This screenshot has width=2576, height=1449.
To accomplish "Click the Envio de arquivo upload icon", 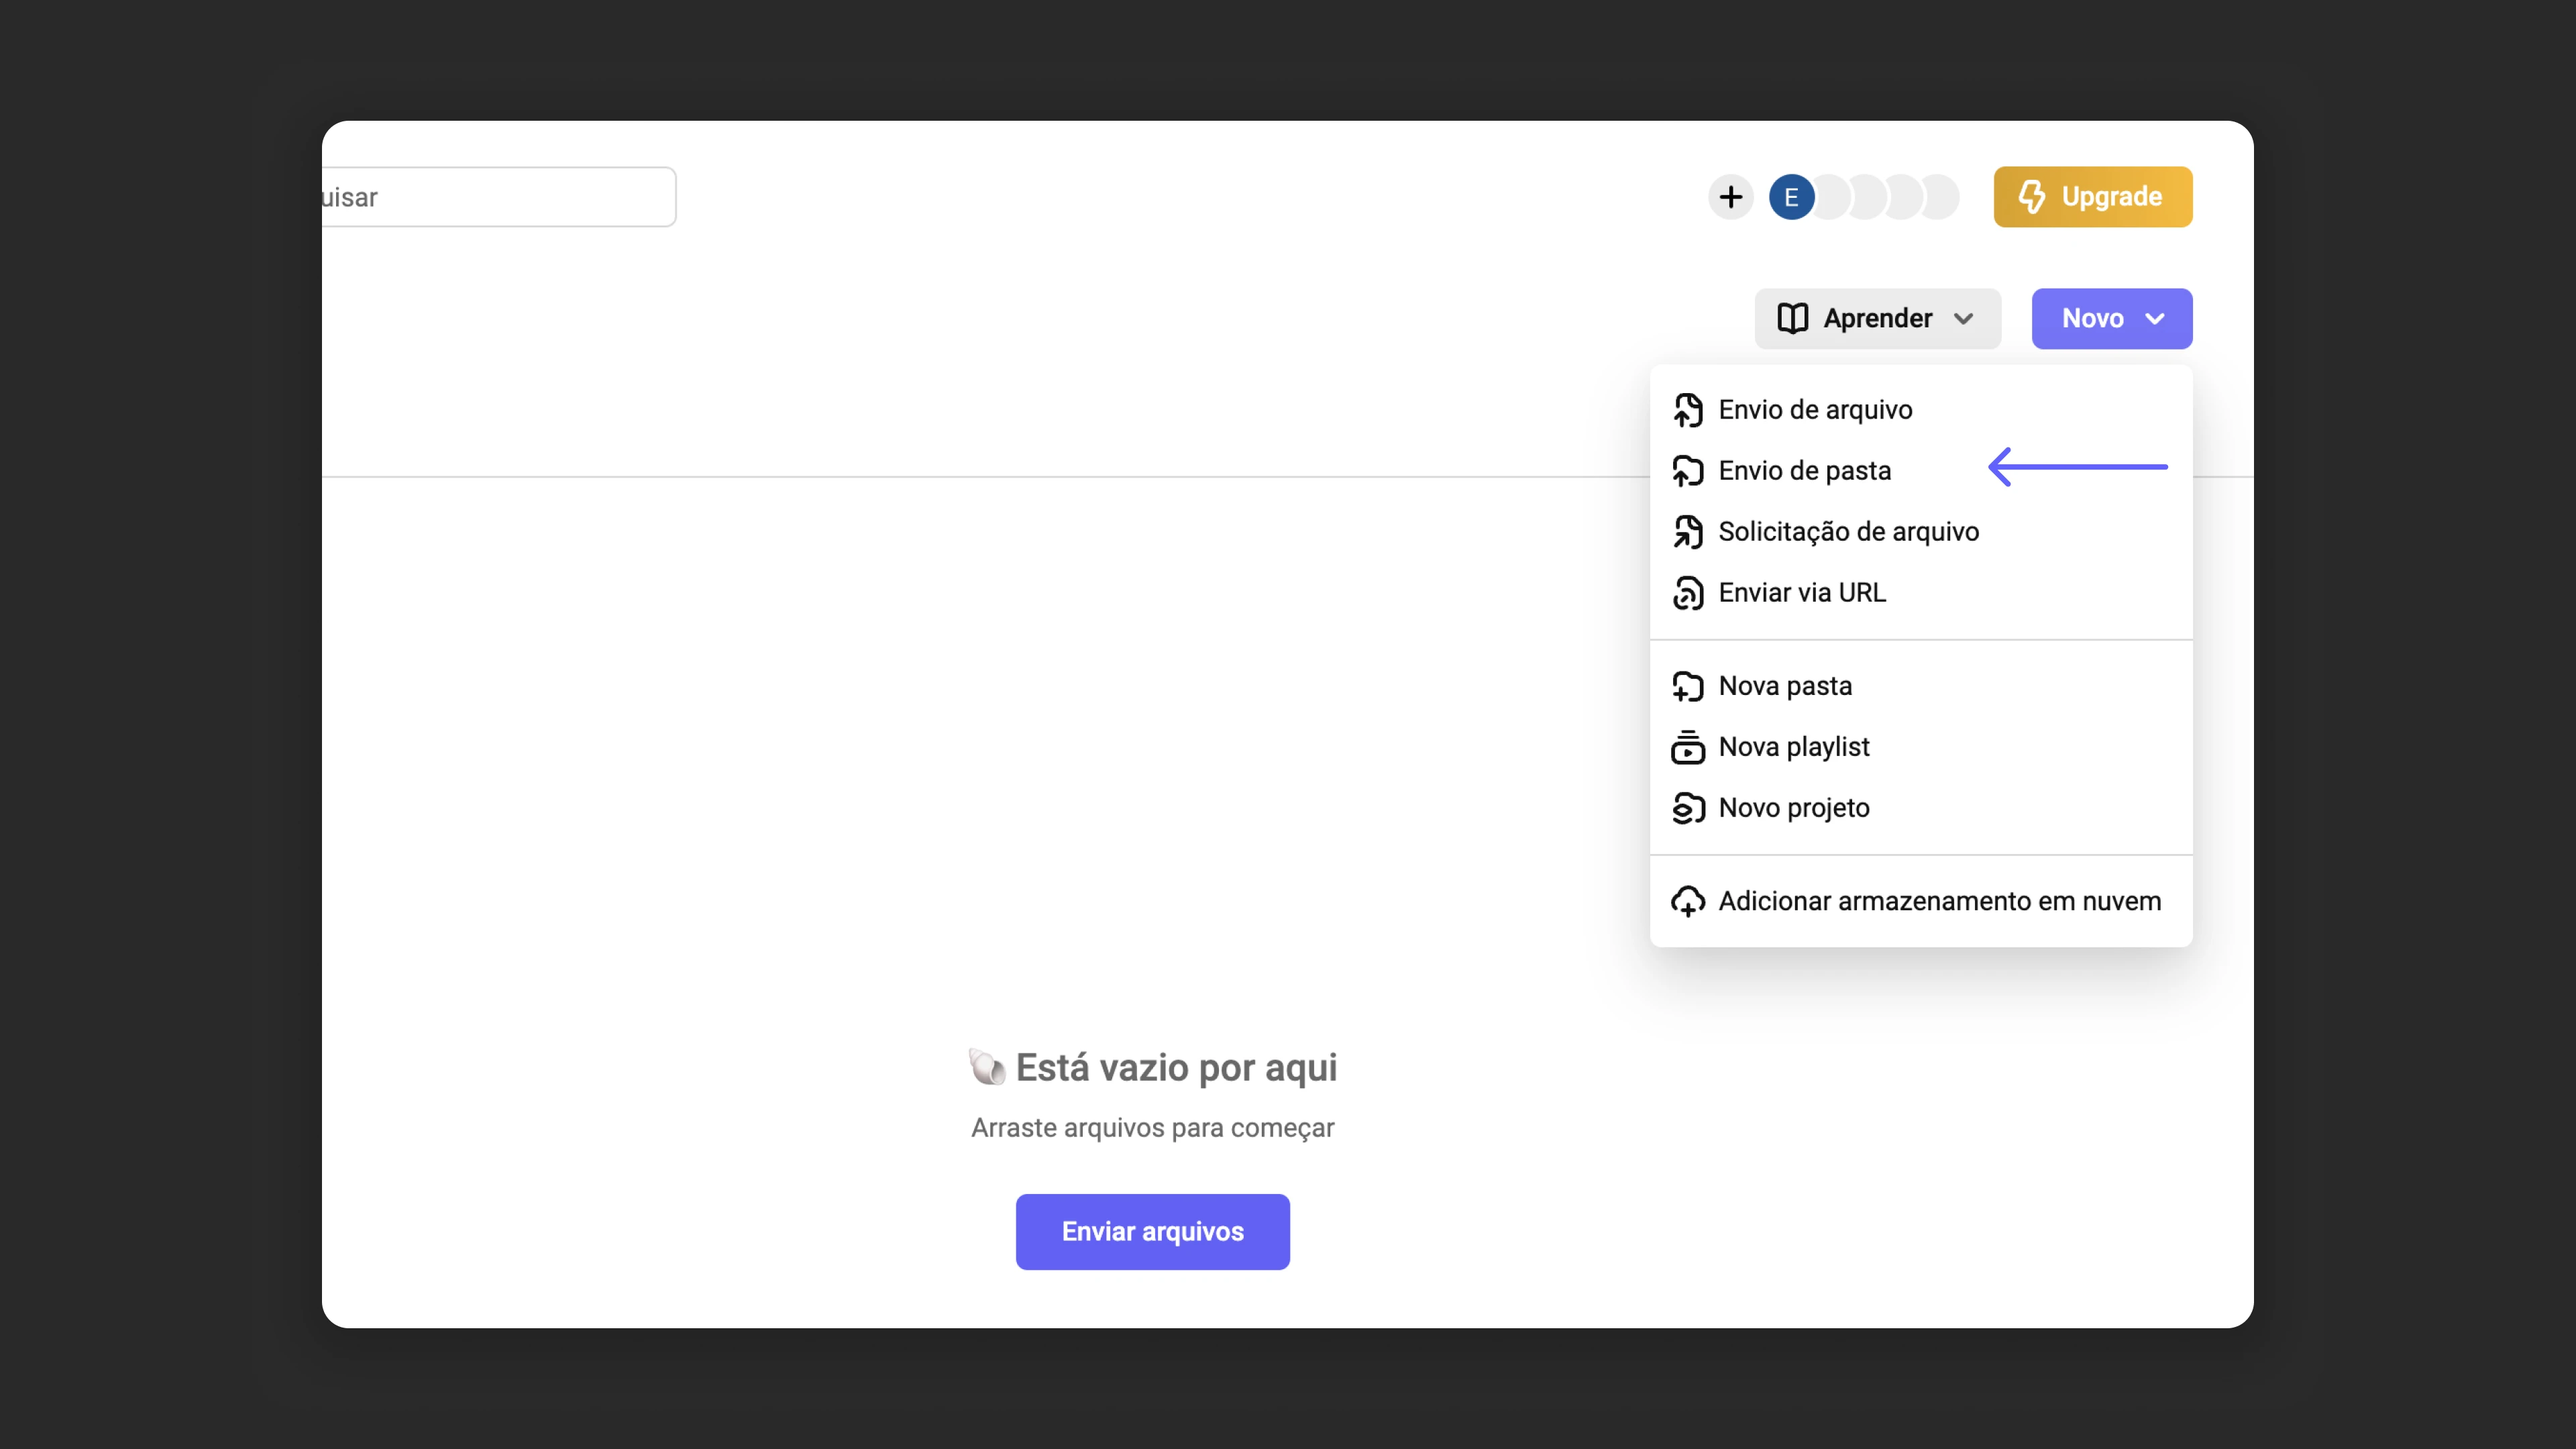I will coord(1688,410).
